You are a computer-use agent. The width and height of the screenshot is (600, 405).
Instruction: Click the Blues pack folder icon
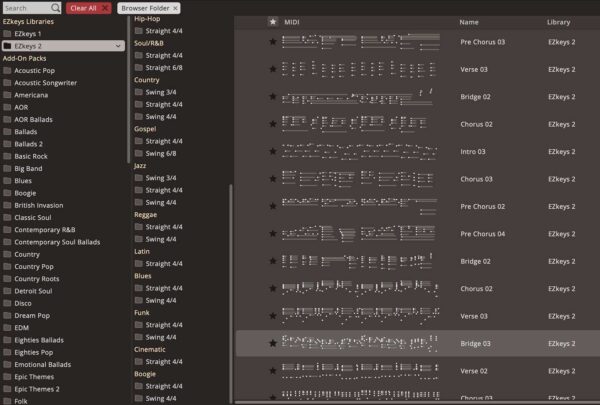[x=7, y=181]
